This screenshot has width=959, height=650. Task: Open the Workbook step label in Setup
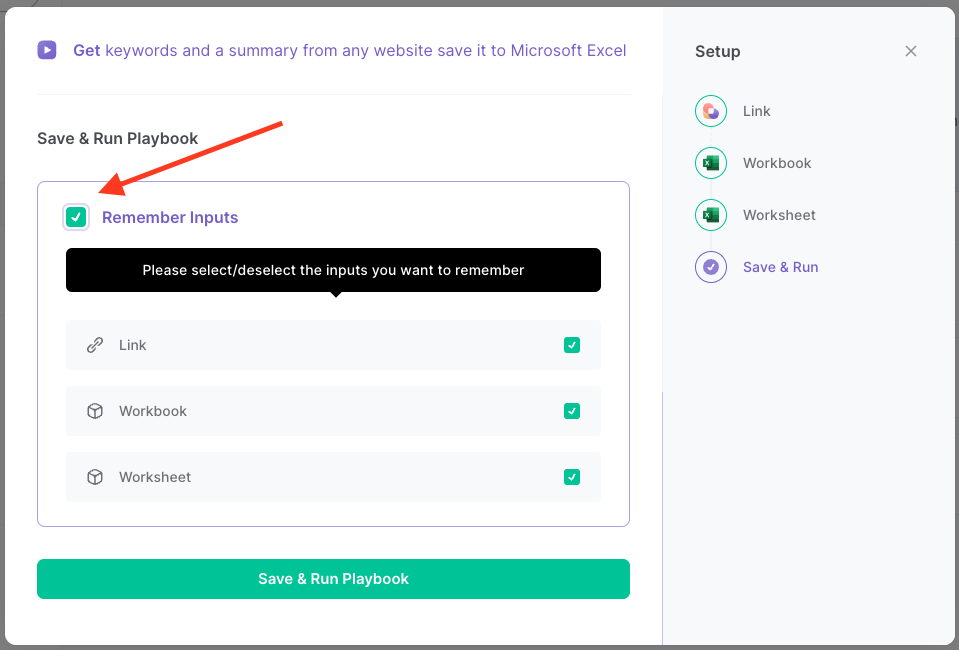click(x=777, y=163)
